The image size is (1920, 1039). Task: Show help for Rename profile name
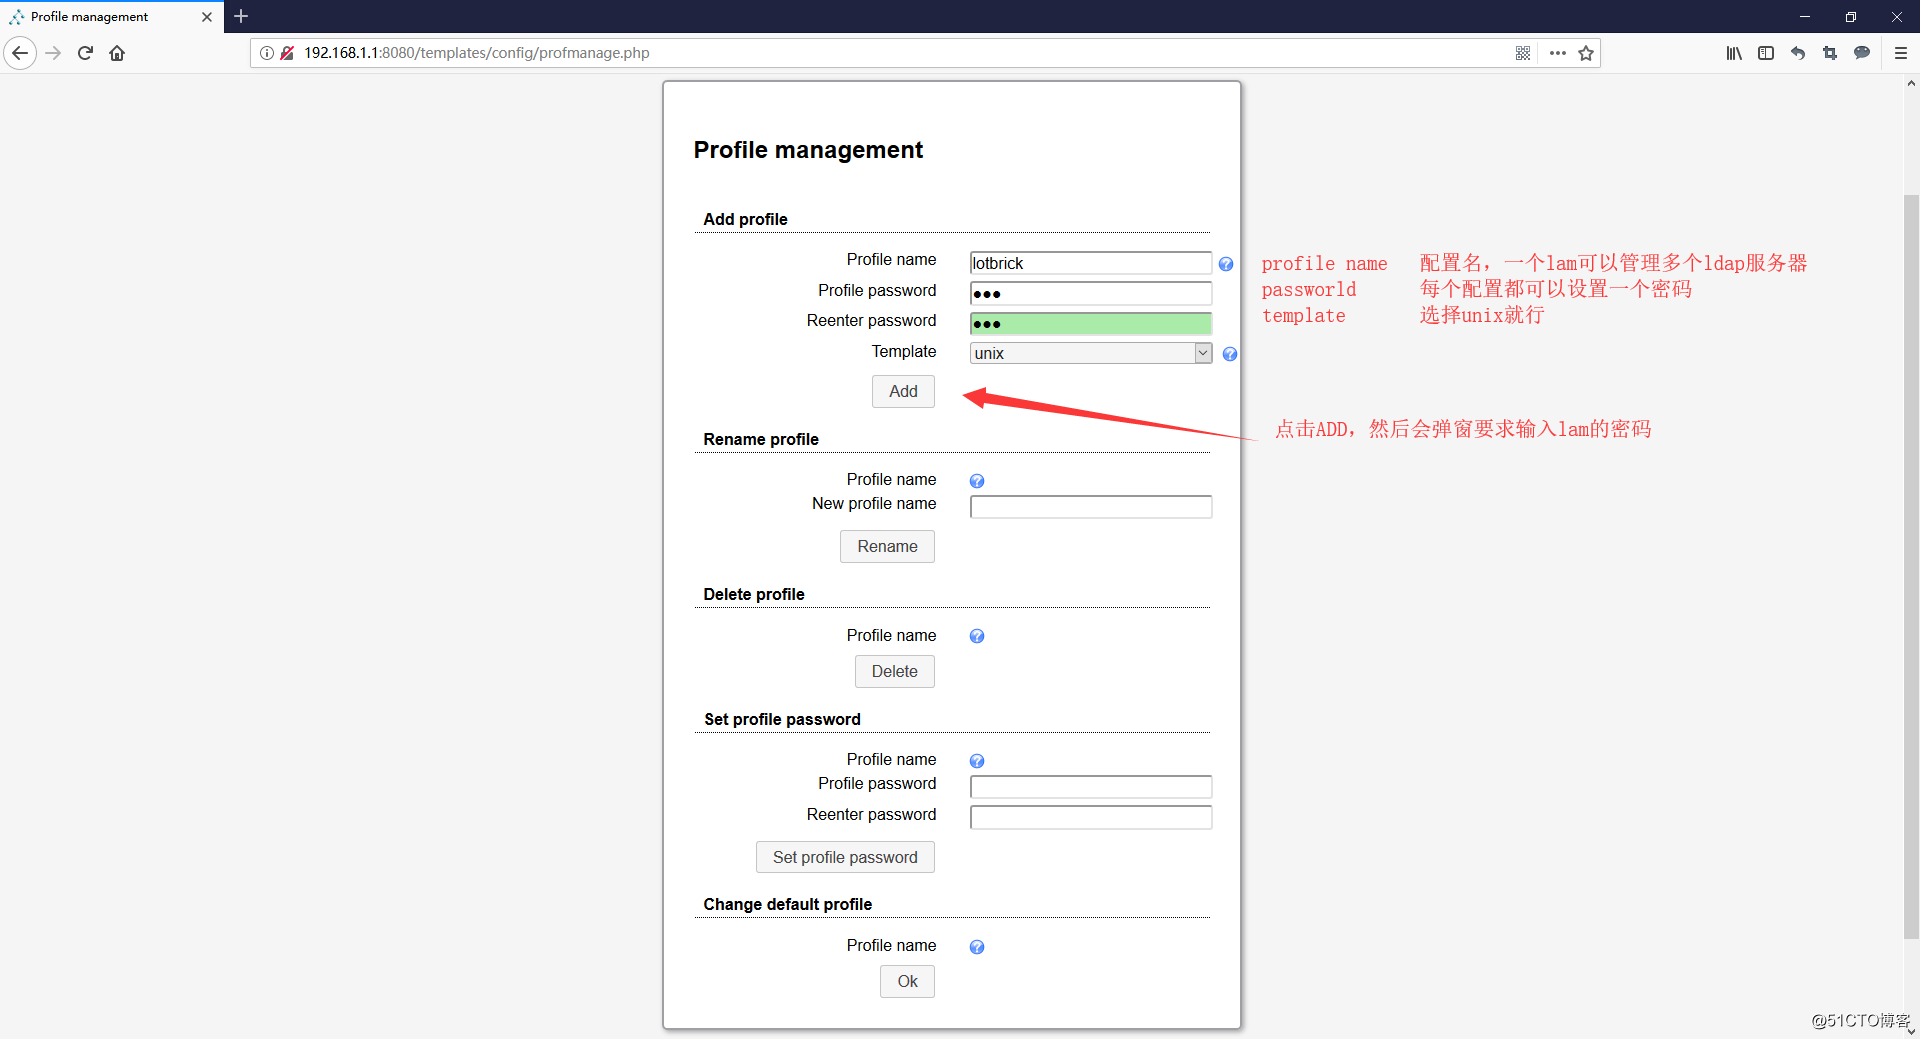click(x=977, y=481)
